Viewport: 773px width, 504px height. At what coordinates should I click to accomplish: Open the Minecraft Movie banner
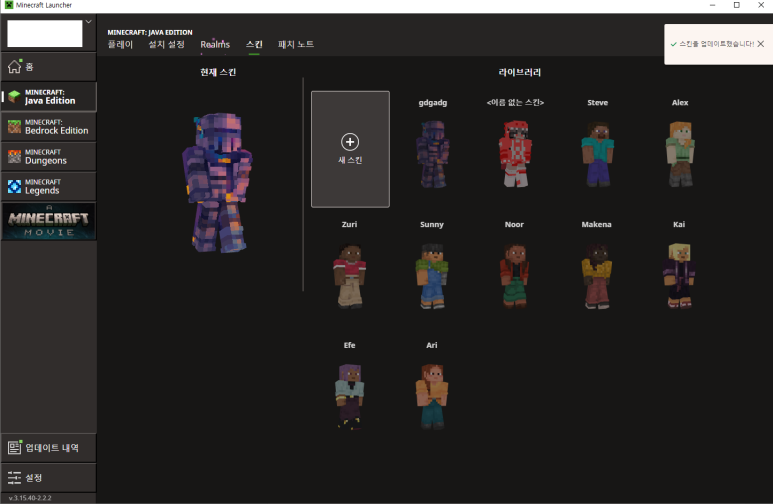pos(48,221)
